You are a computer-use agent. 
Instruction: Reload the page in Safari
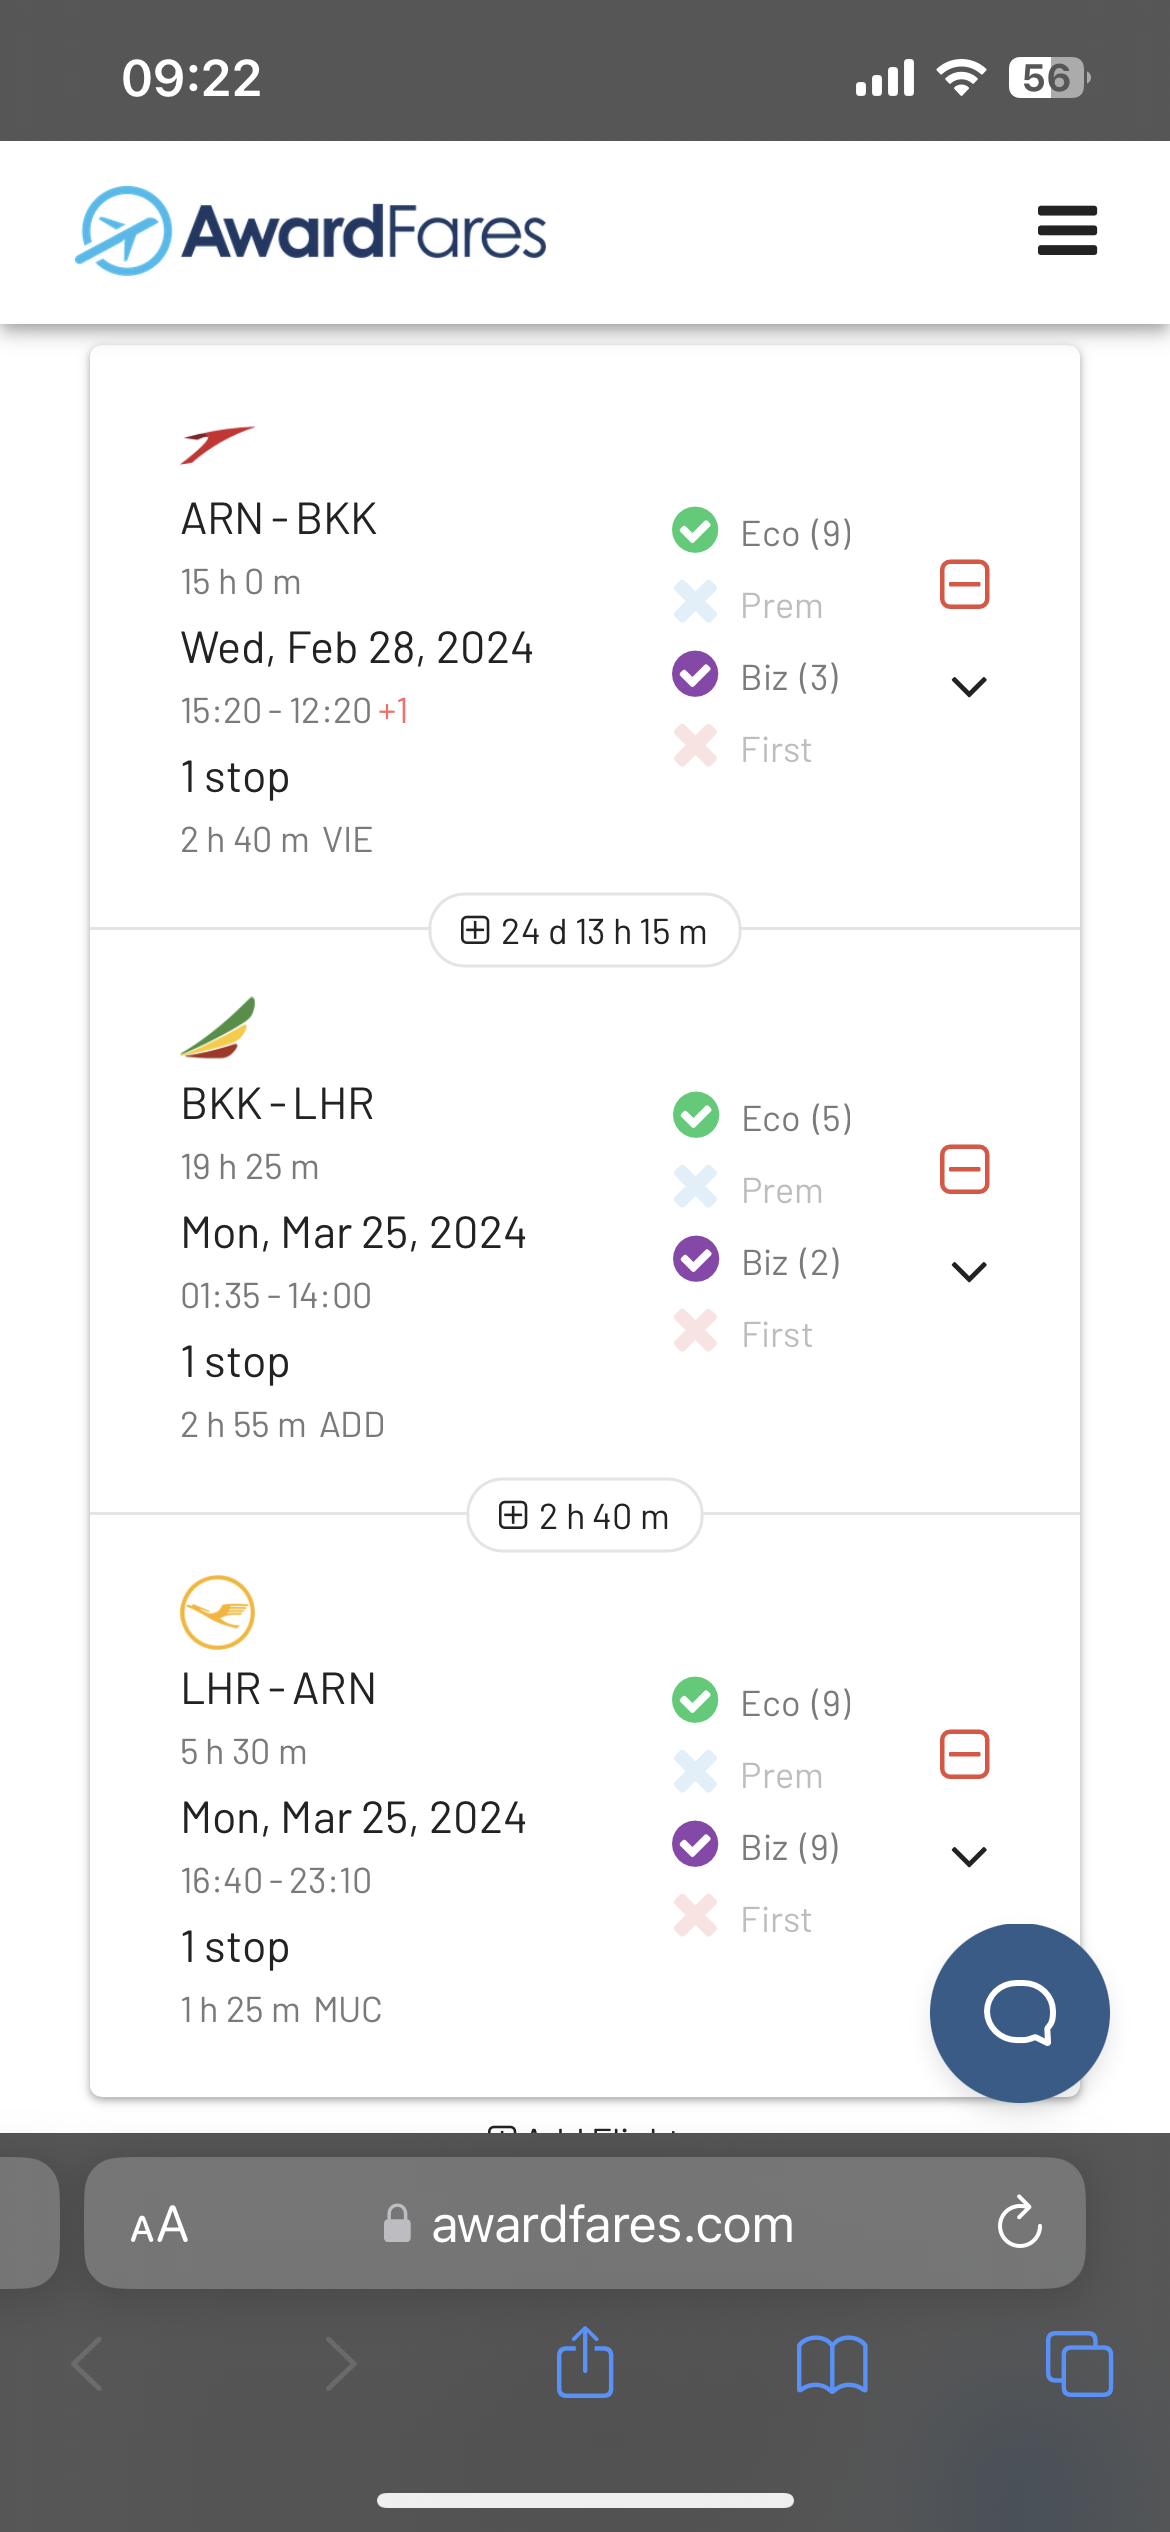click(x=1019, y=2224)
